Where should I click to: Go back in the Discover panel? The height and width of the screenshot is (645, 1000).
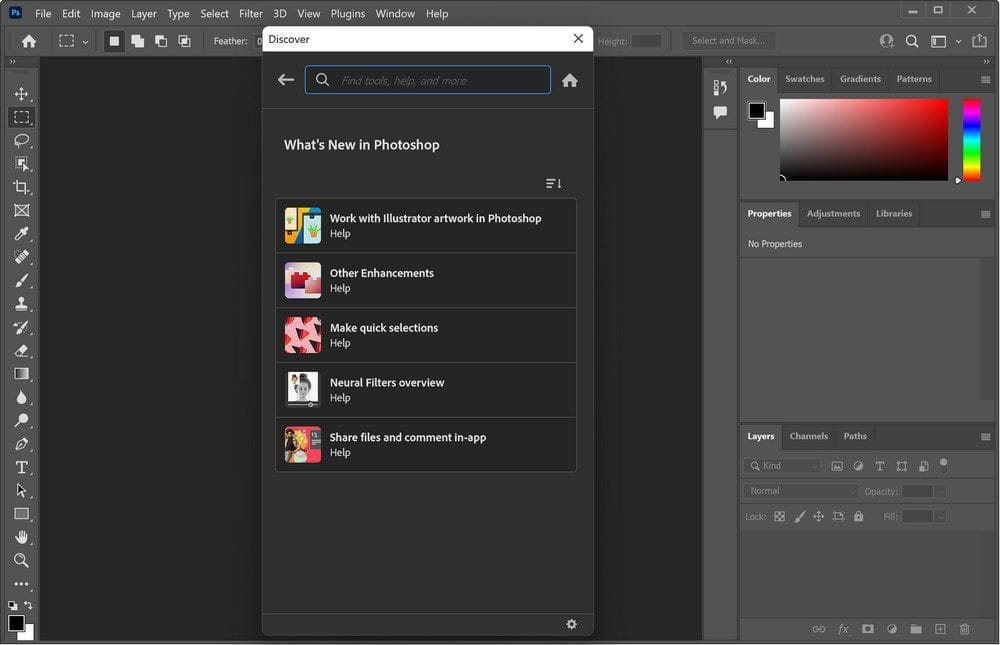(286, 80)
